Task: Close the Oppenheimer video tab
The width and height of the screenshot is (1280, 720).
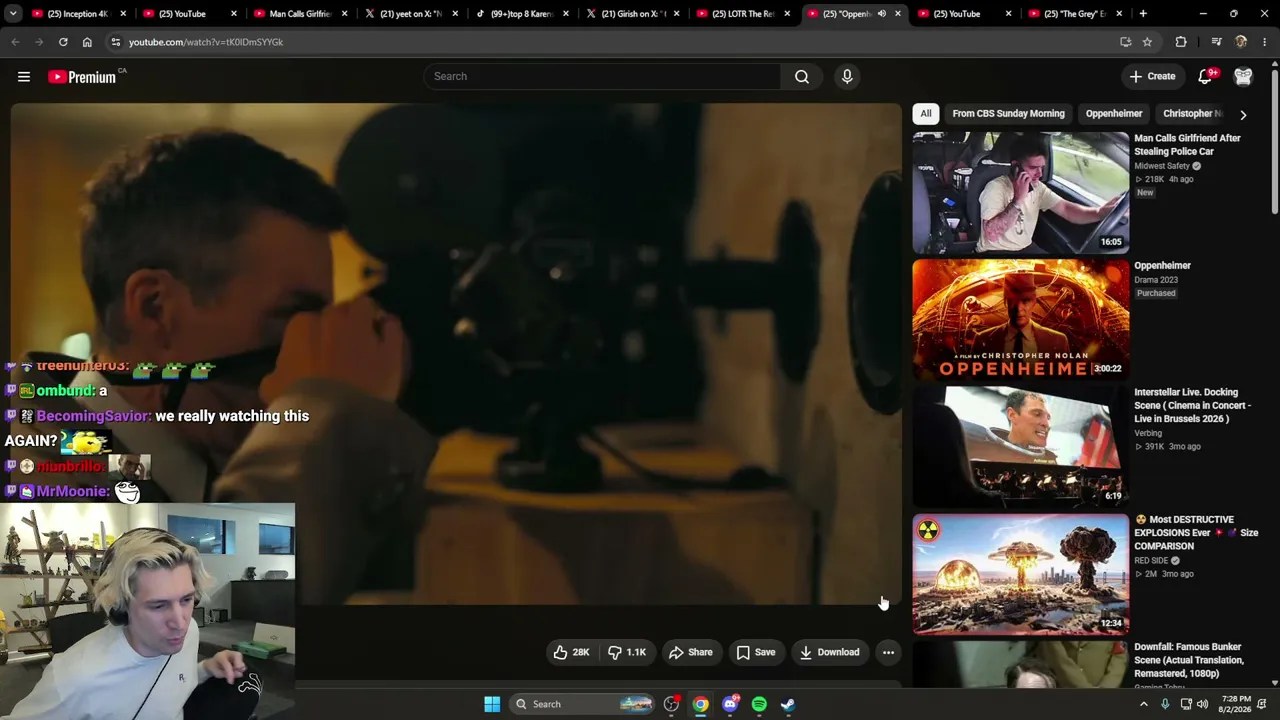Action: coord(898,14)
